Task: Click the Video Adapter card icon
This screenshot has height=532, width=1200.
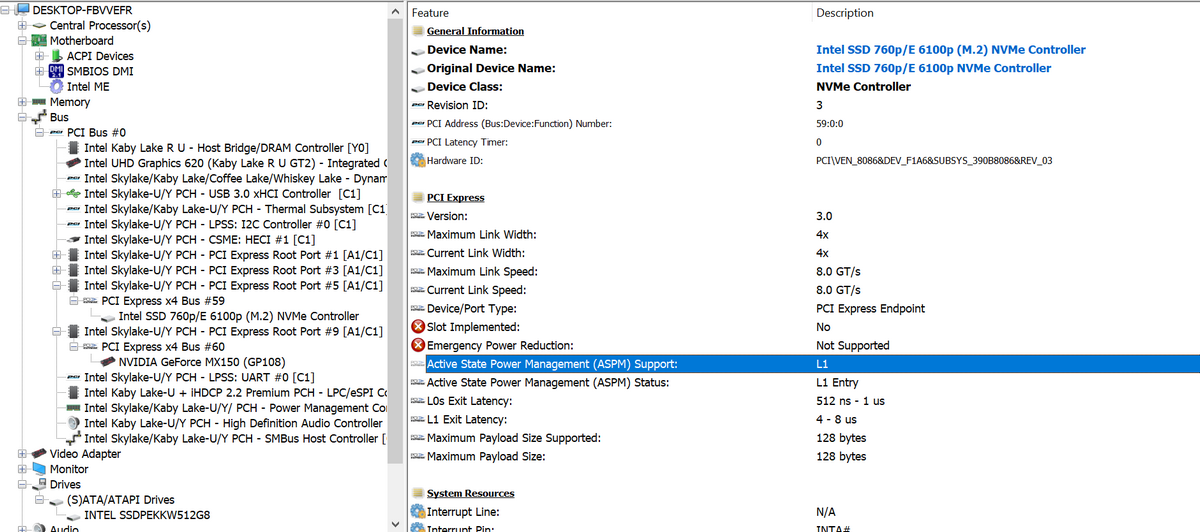Action: click(39, 454)
